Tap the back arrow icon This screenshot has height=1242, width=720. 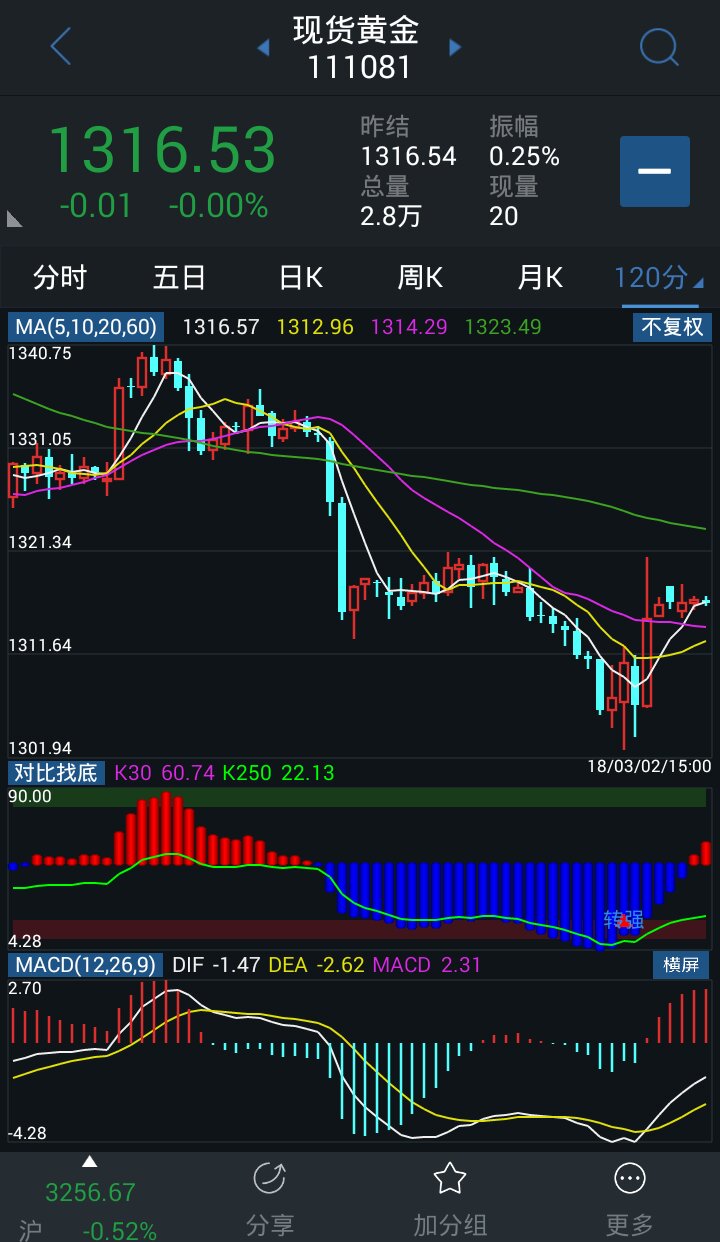pyautogui.click(x=61, y=46)
